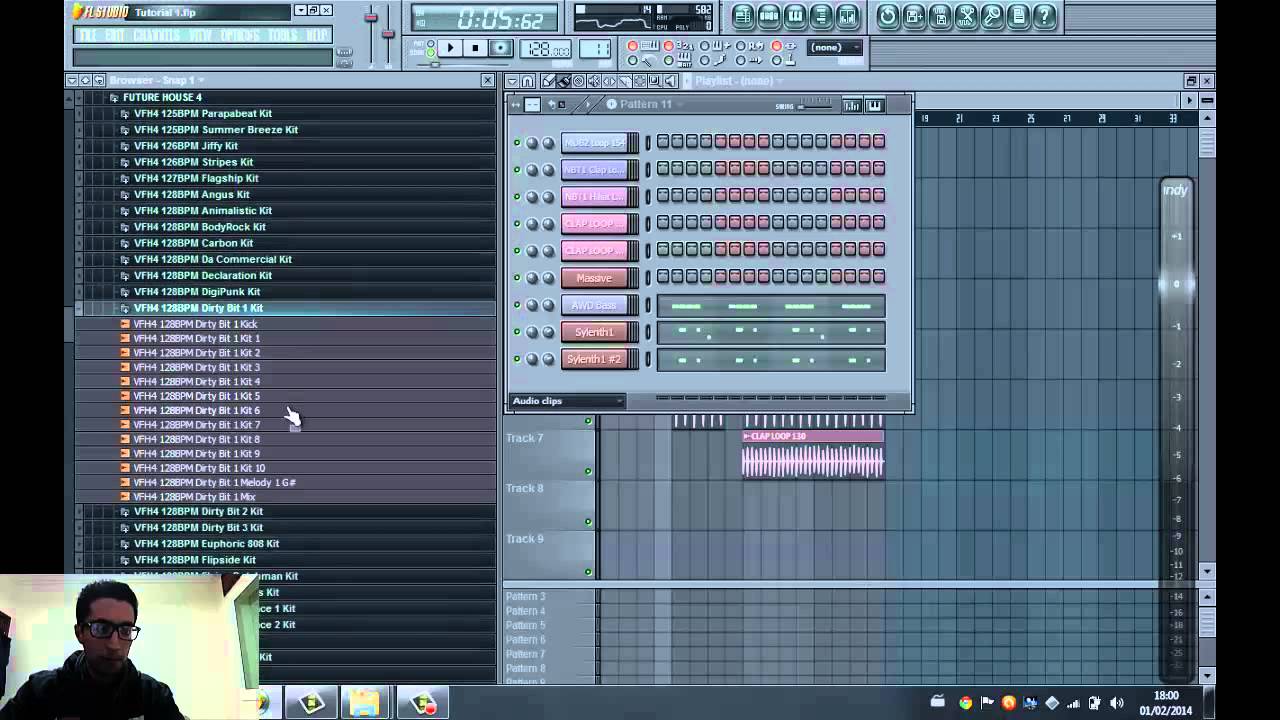Select the AWD Bass channel button
Viewport: 1280px width, 720px height.
click(x=594, y=305)
